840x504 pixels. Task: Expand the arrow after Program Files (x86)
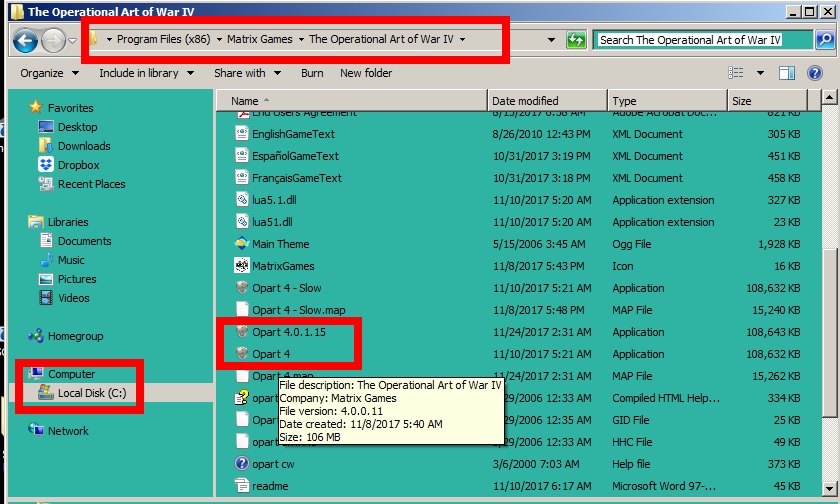pos(219,40)
